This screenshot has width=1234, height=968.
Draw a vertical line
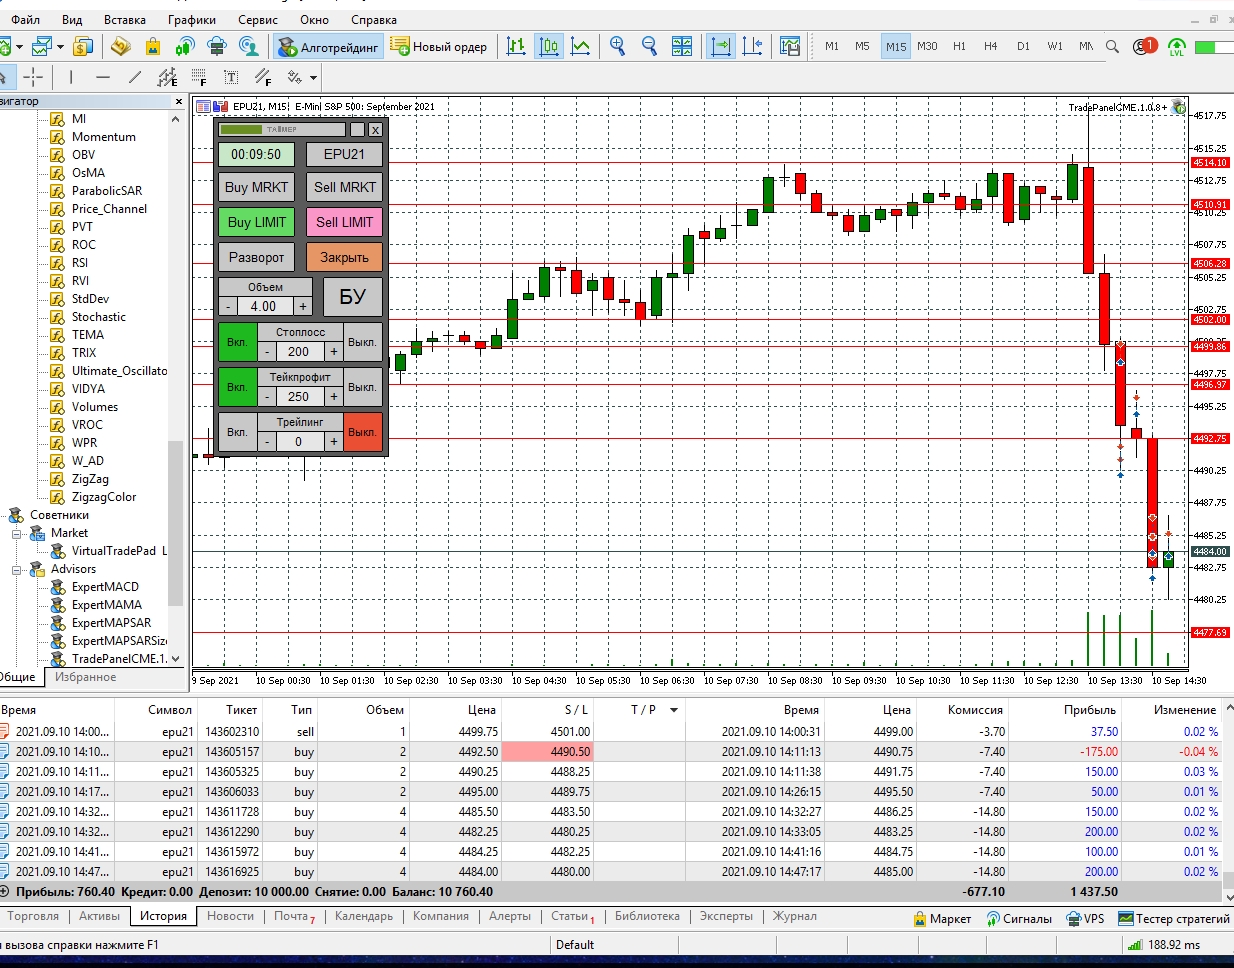71,77
